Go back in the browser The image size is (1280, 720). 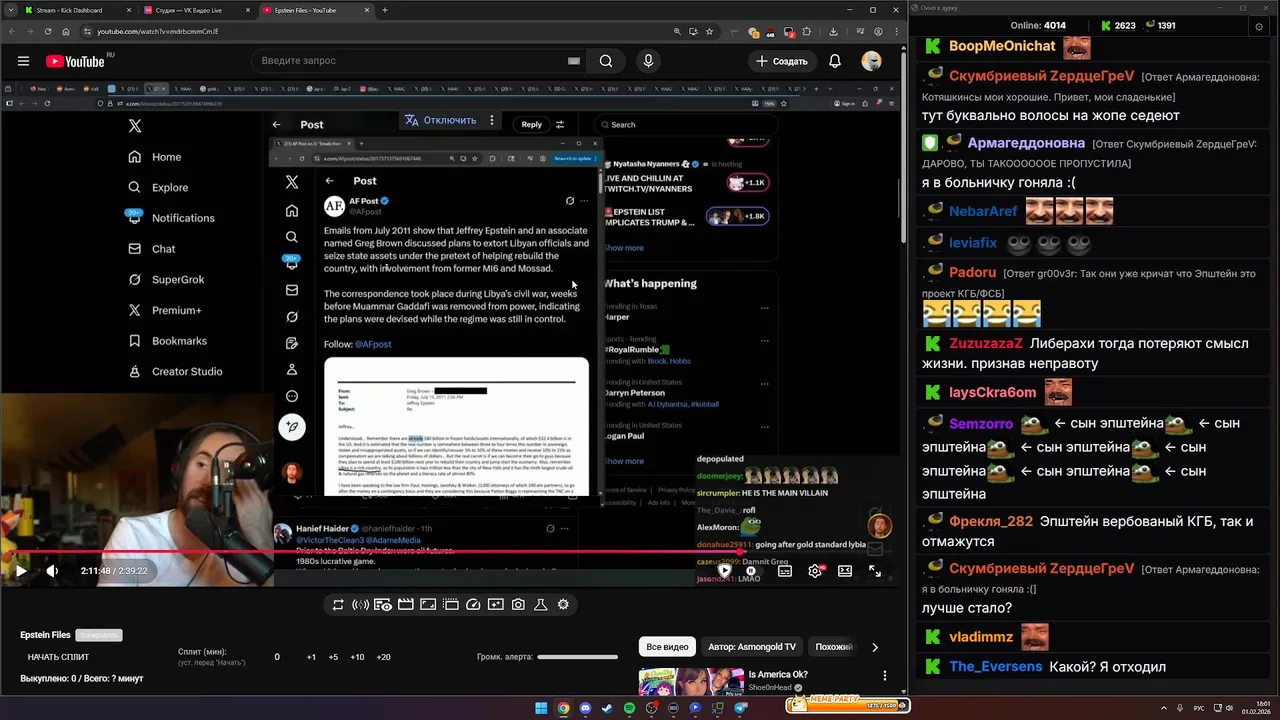[12, 31]
